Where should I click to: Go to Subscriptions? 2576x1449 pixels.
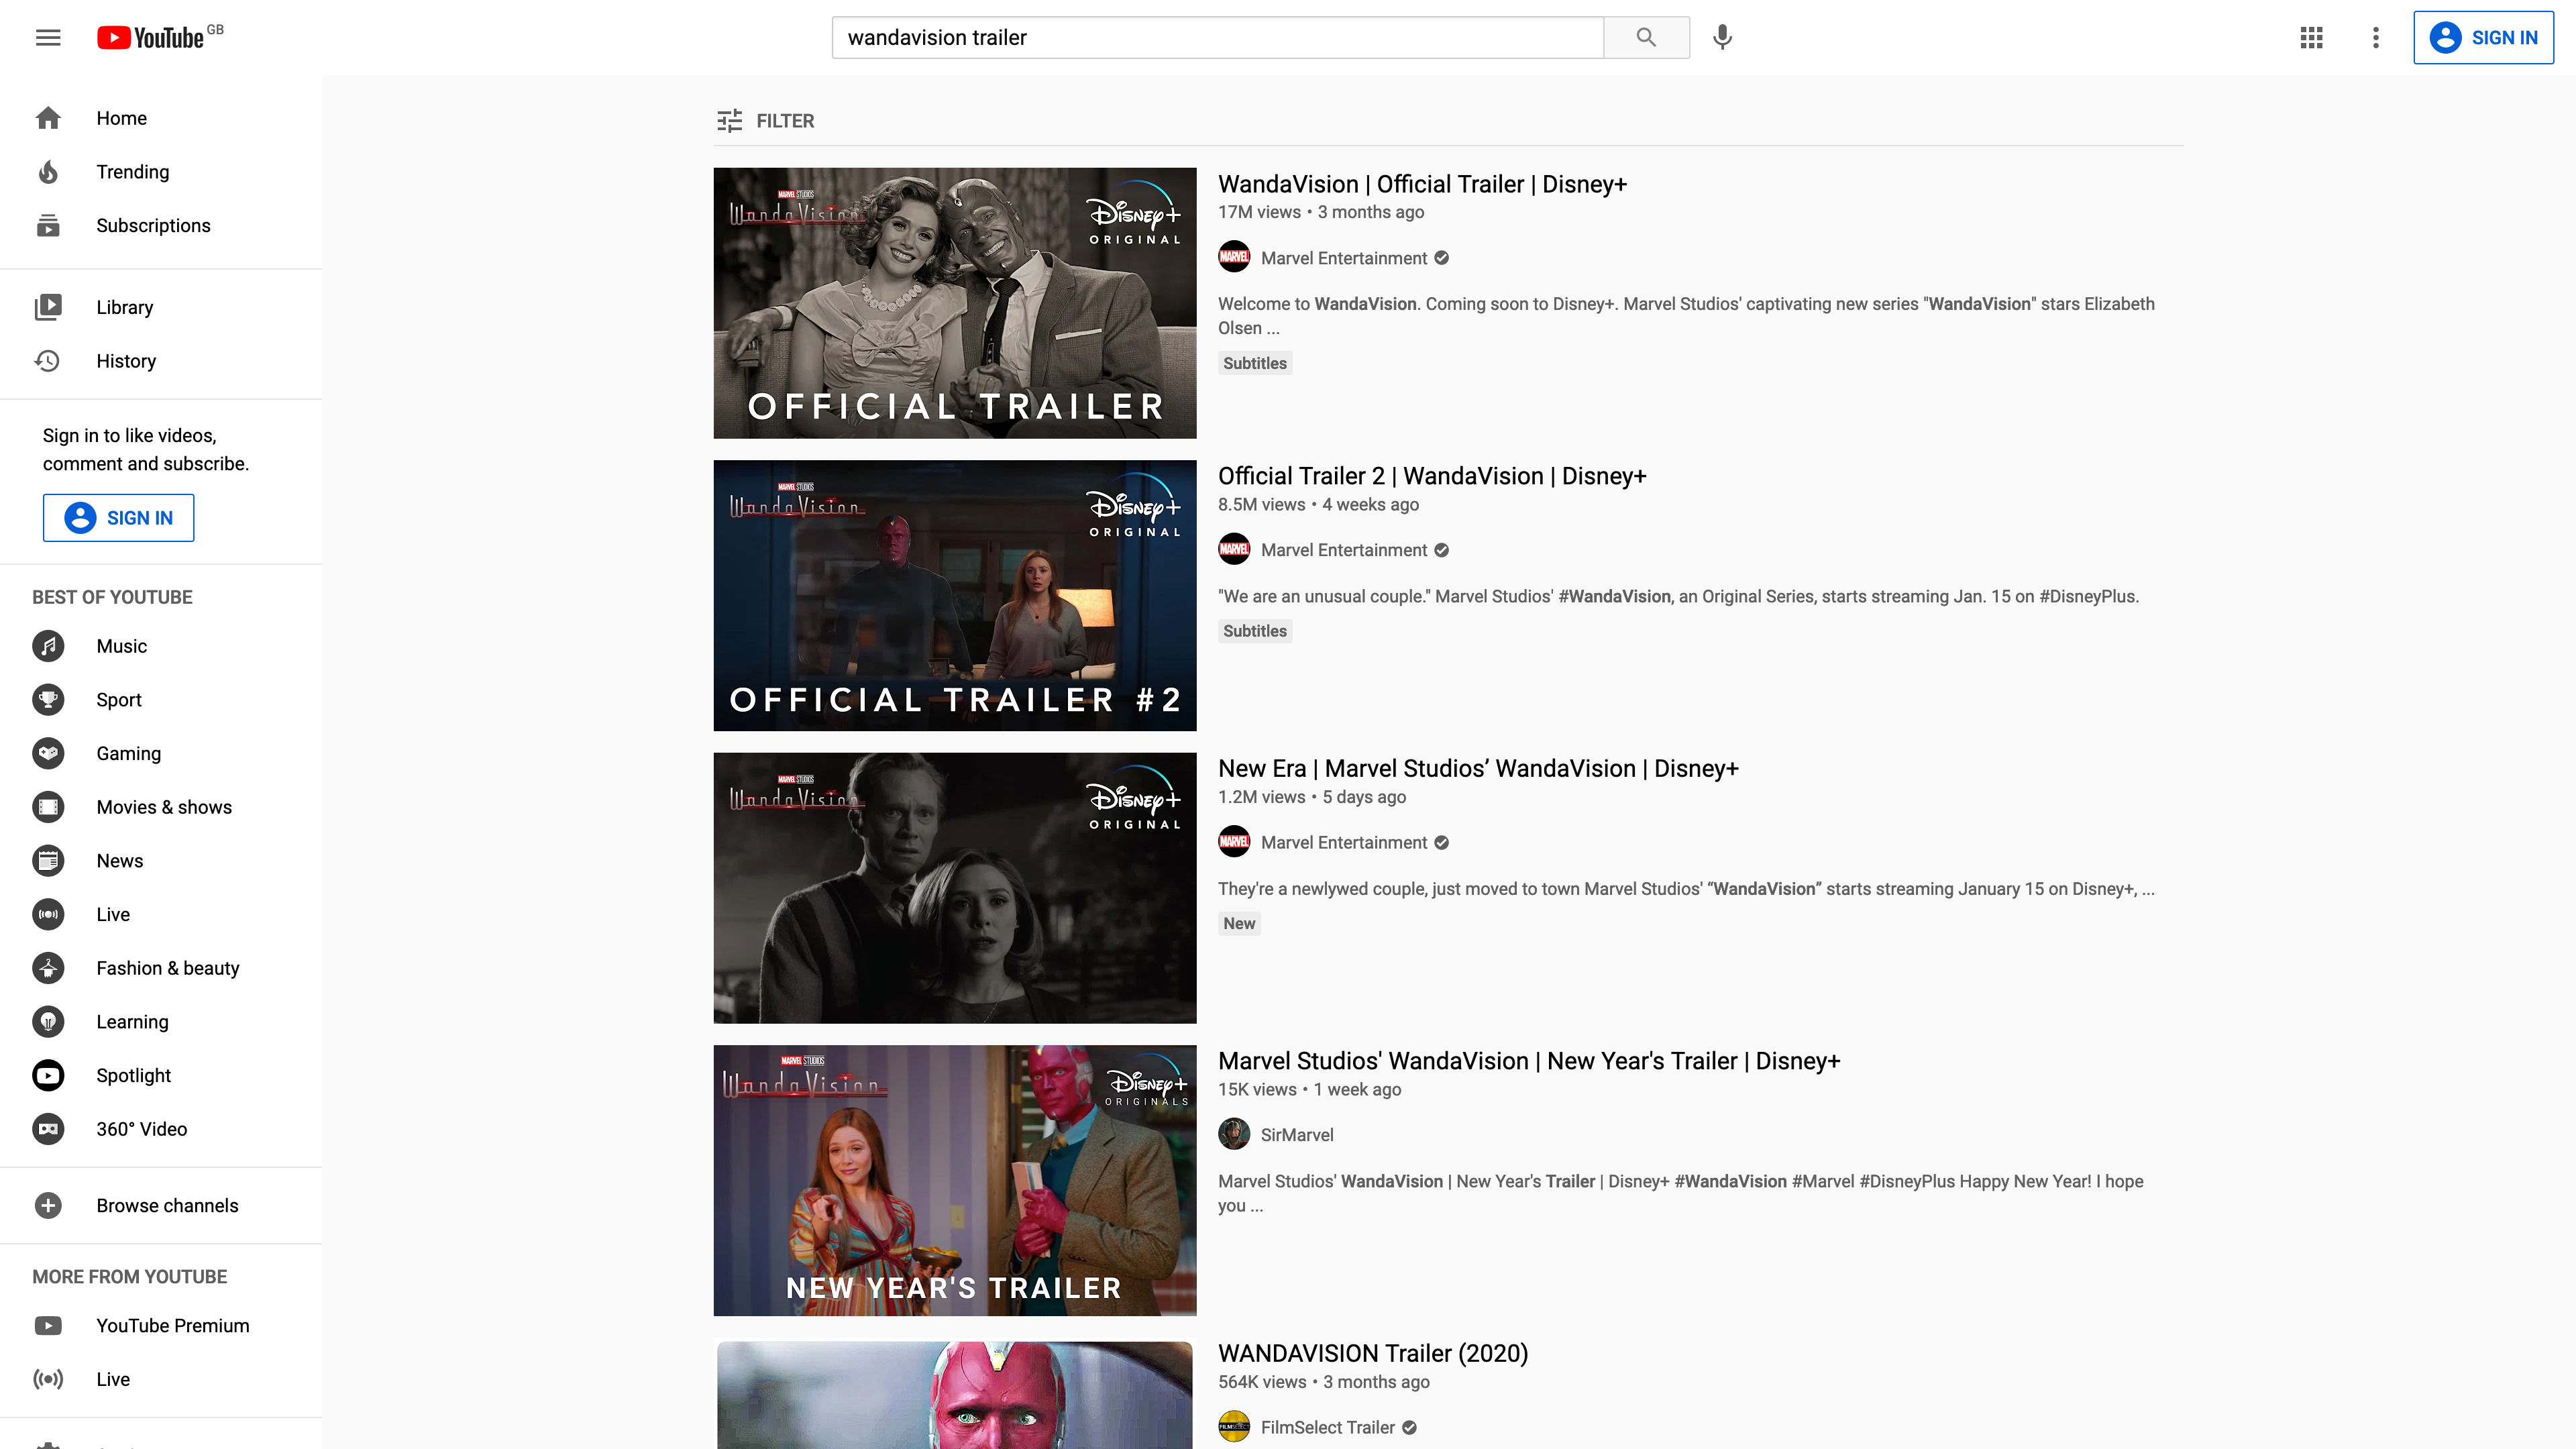point(152,225)
